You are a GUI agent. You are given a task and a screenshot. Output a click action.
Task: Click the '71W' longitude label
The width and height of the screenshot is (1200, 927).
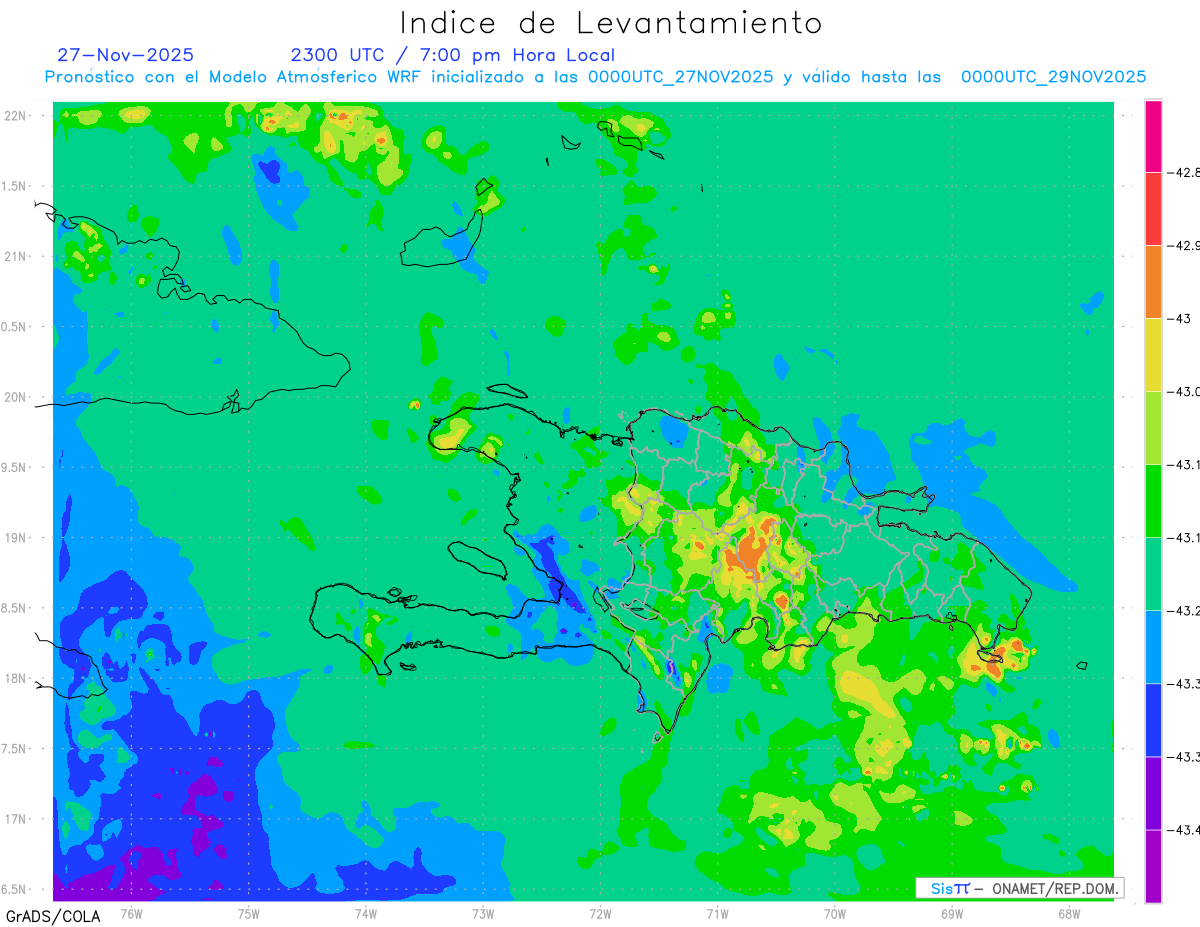coord(717,913)
